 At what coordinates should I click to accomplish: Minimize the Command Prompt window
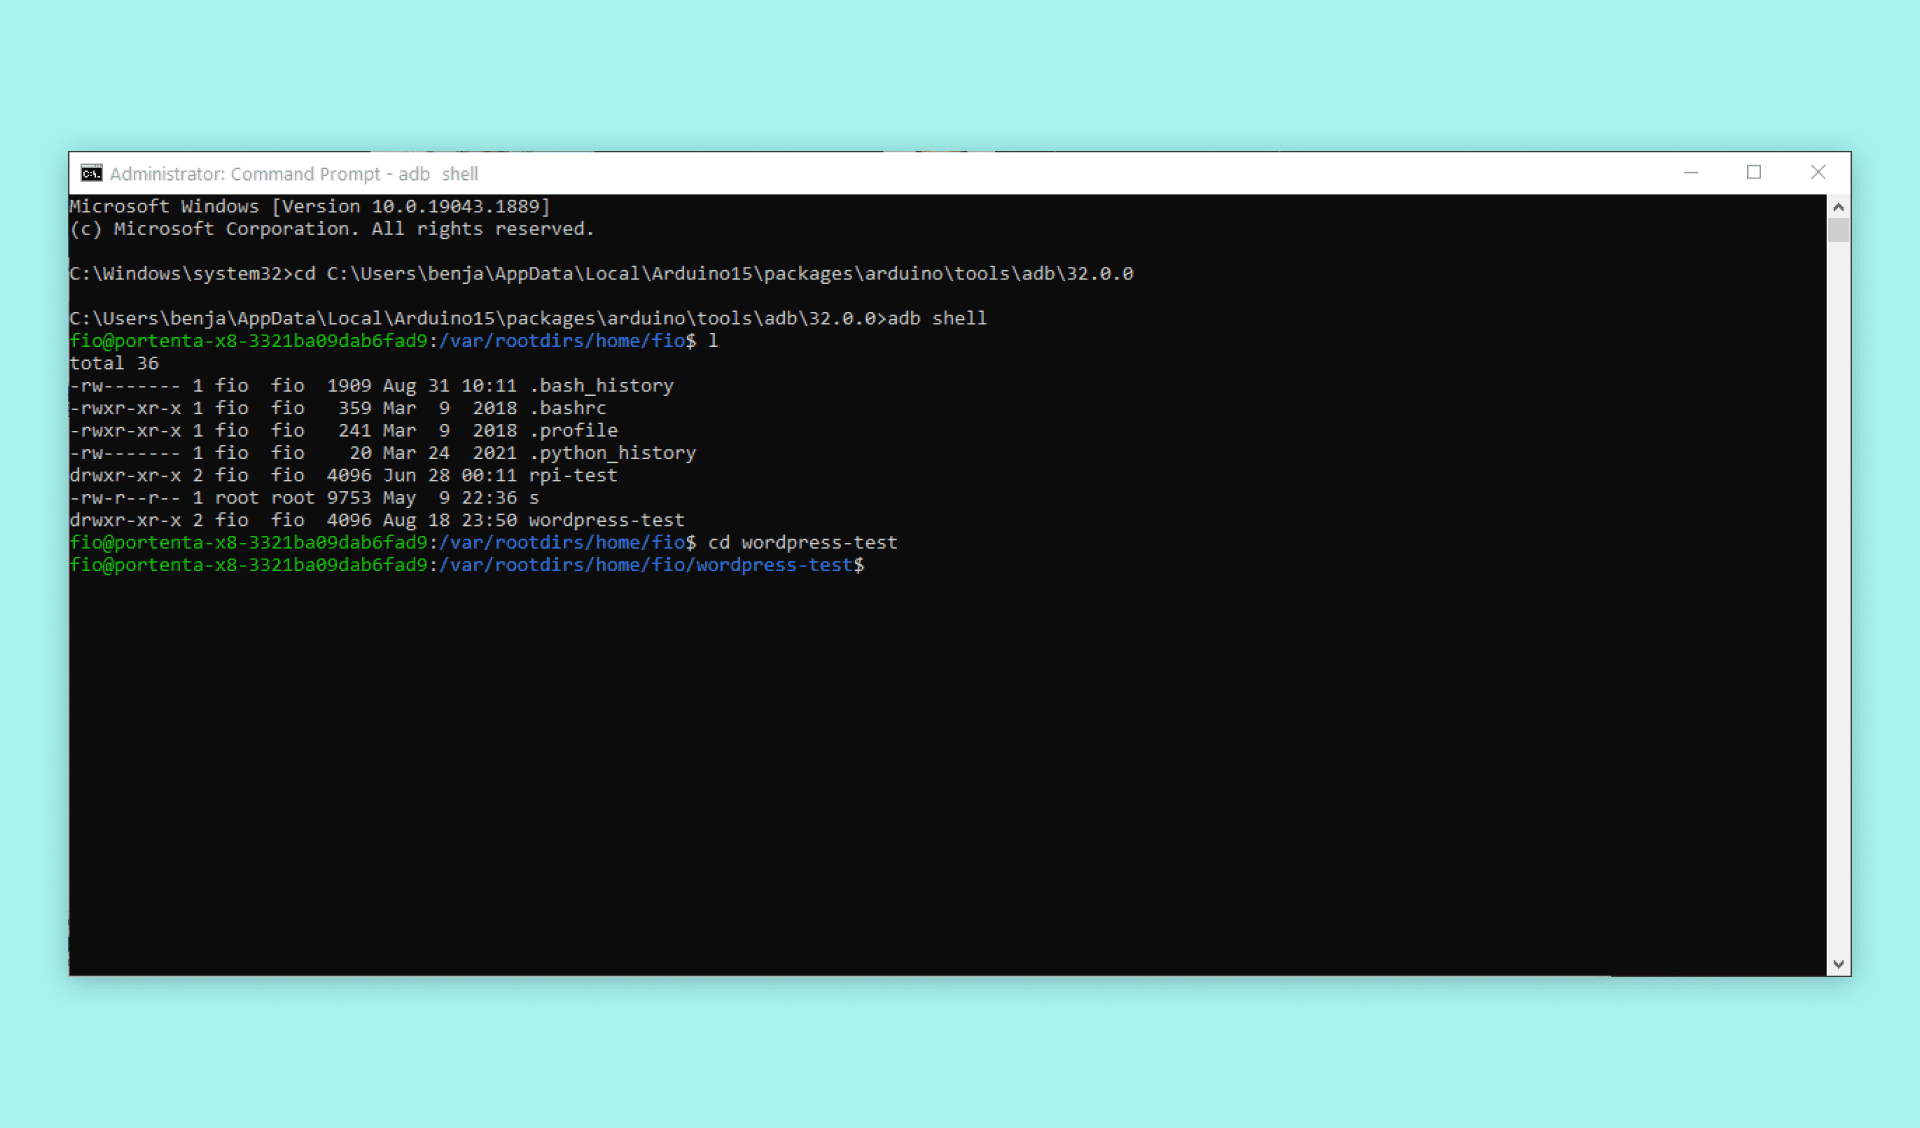[x=1690, y=173]
